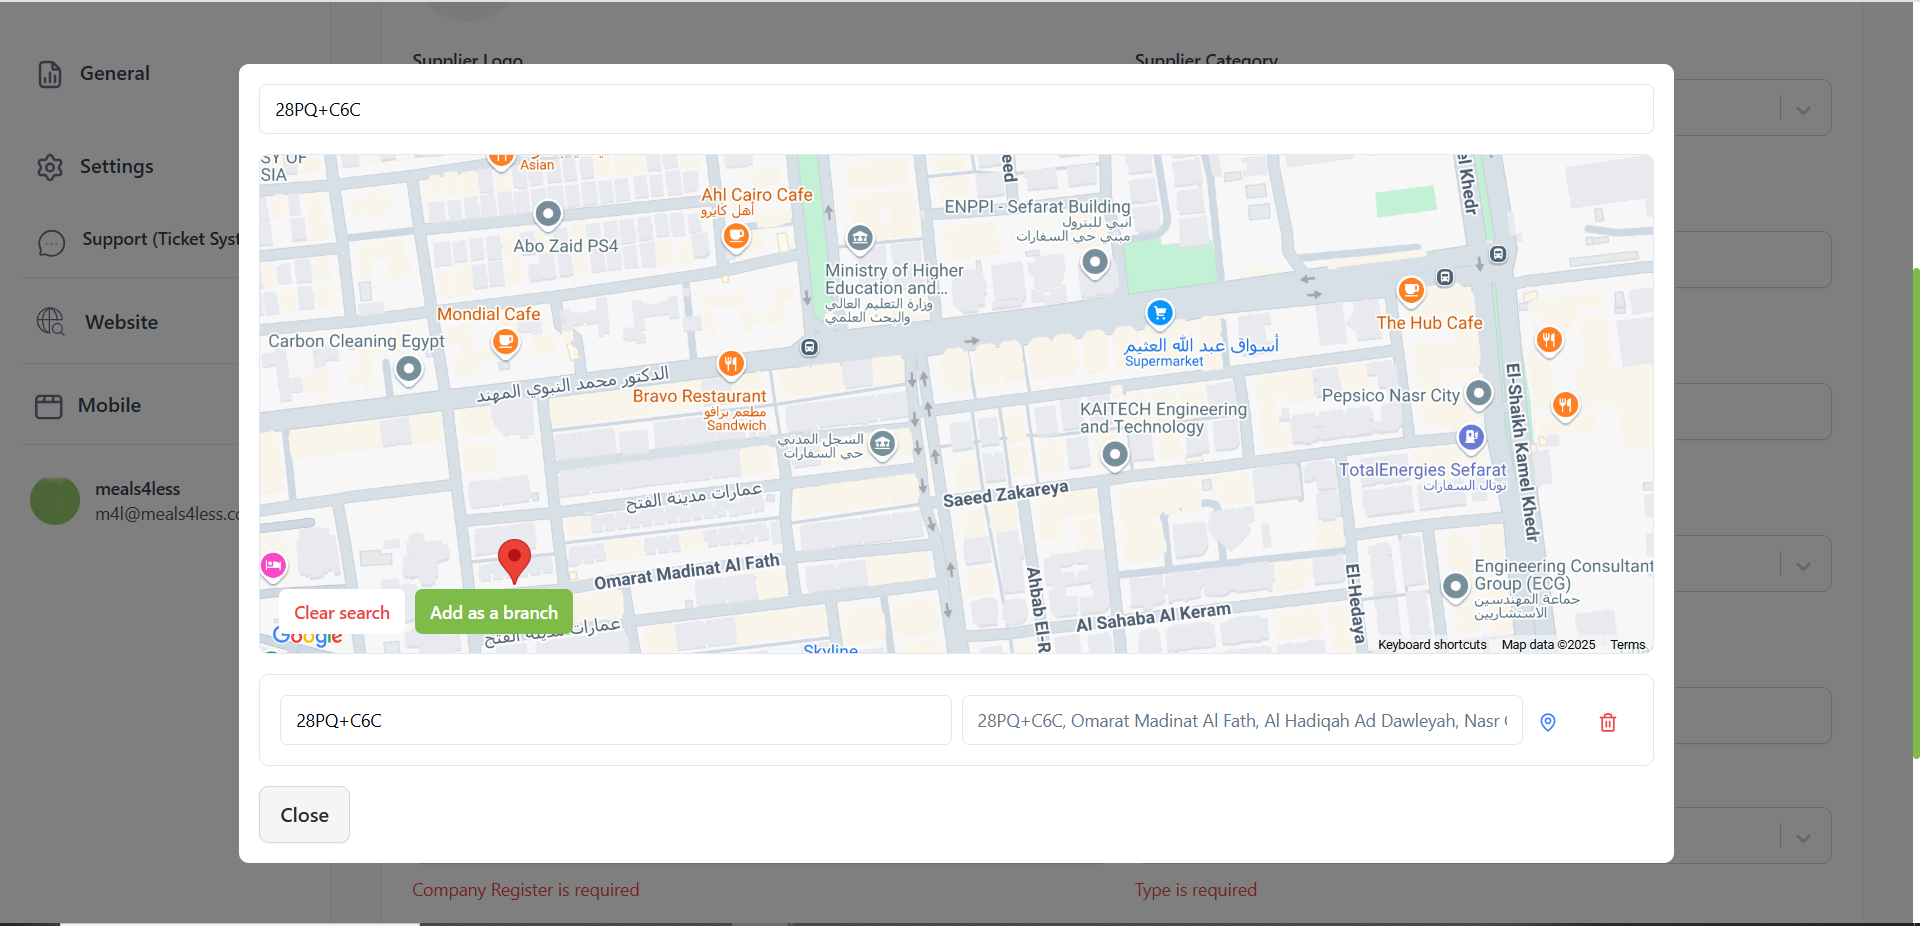Select the pink hotel marker on the map
Viewport: 1920px width, 926px height.
(273, 566)
